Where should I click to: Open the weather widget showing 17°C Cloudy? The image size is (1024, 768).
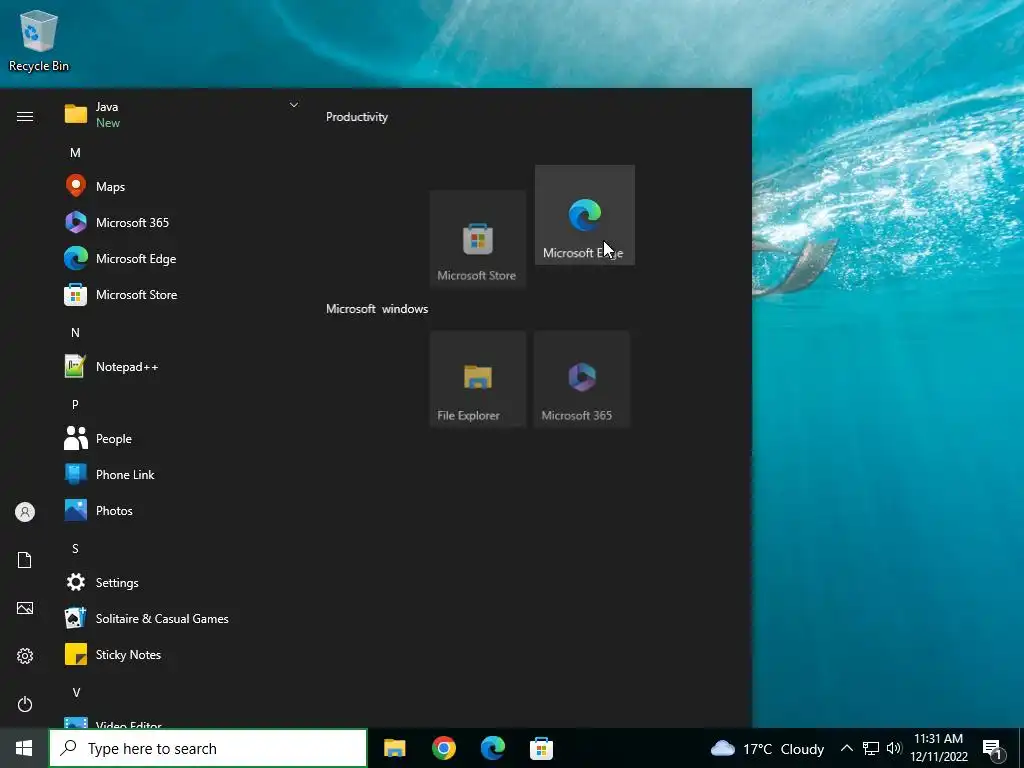(767, 748)
